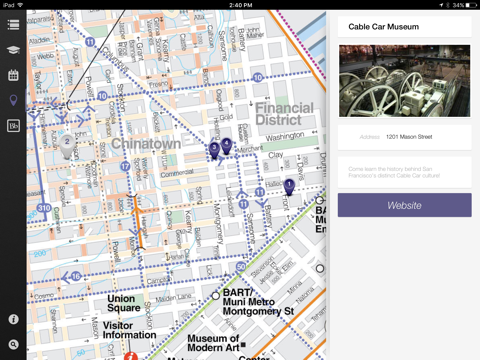Open the search magnifier icon
The image size is (480, 360).
coord(13,344)
